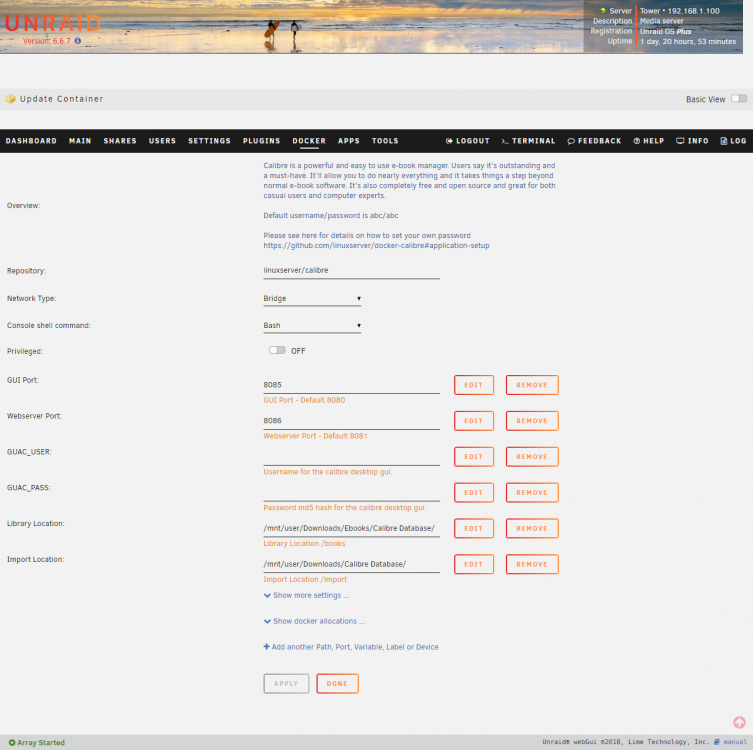
Task: Click the green server status icon
Action: point(603,11)
